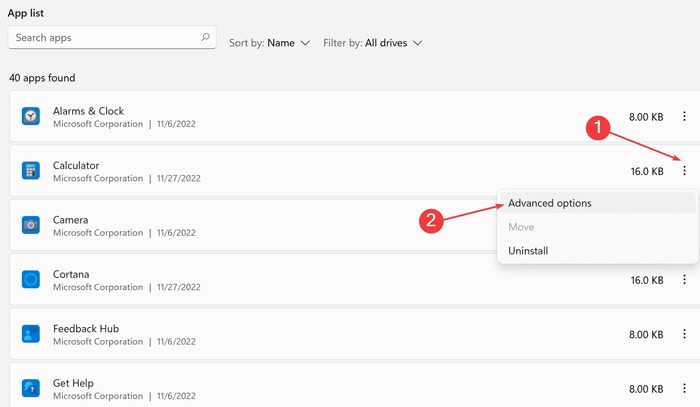This screenshot has width=700, height=407.
Task: Open three-dot menu for Alarms & Clock
Action: [x=684, y=117]
